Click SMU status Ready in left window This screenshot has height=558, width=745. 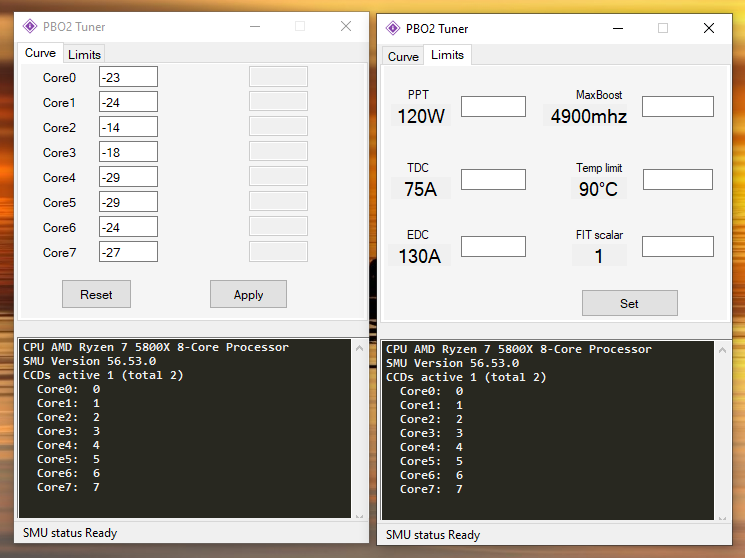pos(70,533)
